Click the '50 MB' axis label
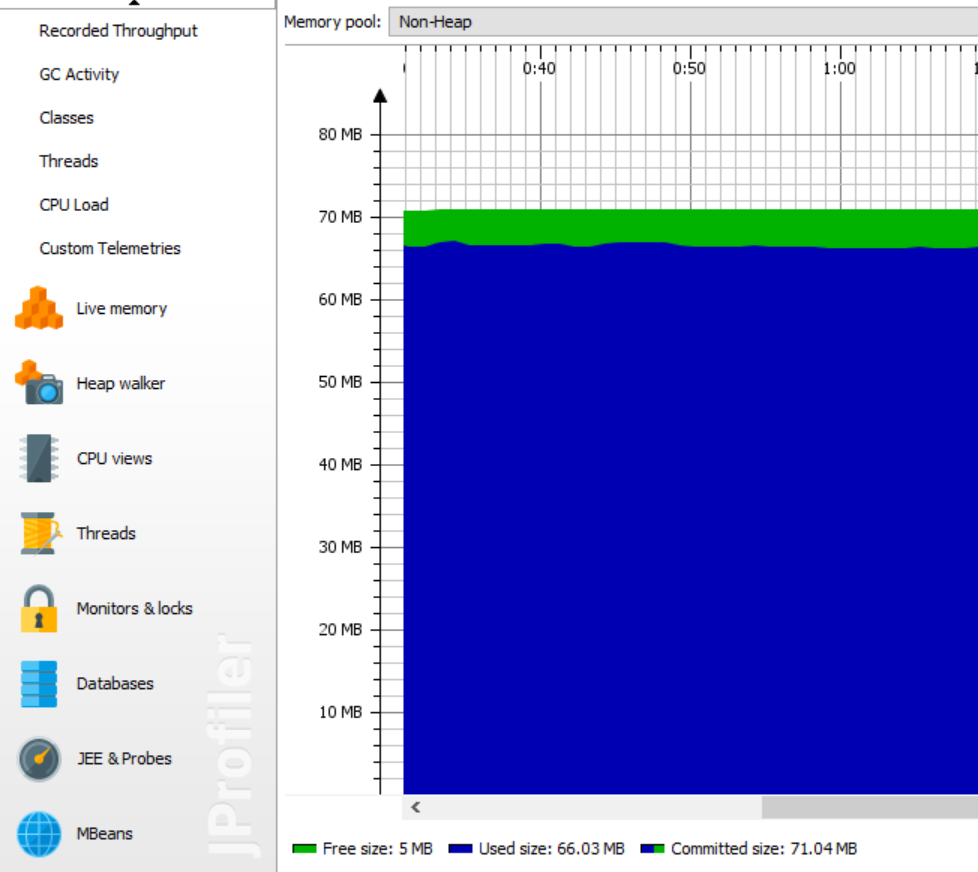The height and width of the screenshot is (872, 978). [340, 382]
